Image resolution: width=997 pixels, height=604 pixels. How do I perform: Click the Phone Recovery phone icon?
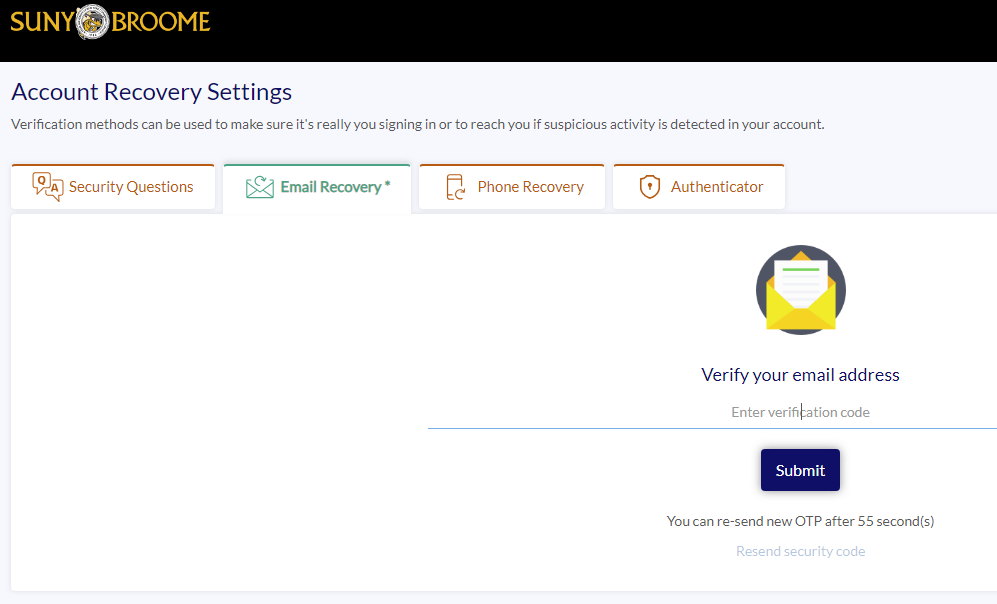pyautogui.click(x=455, y=187)
